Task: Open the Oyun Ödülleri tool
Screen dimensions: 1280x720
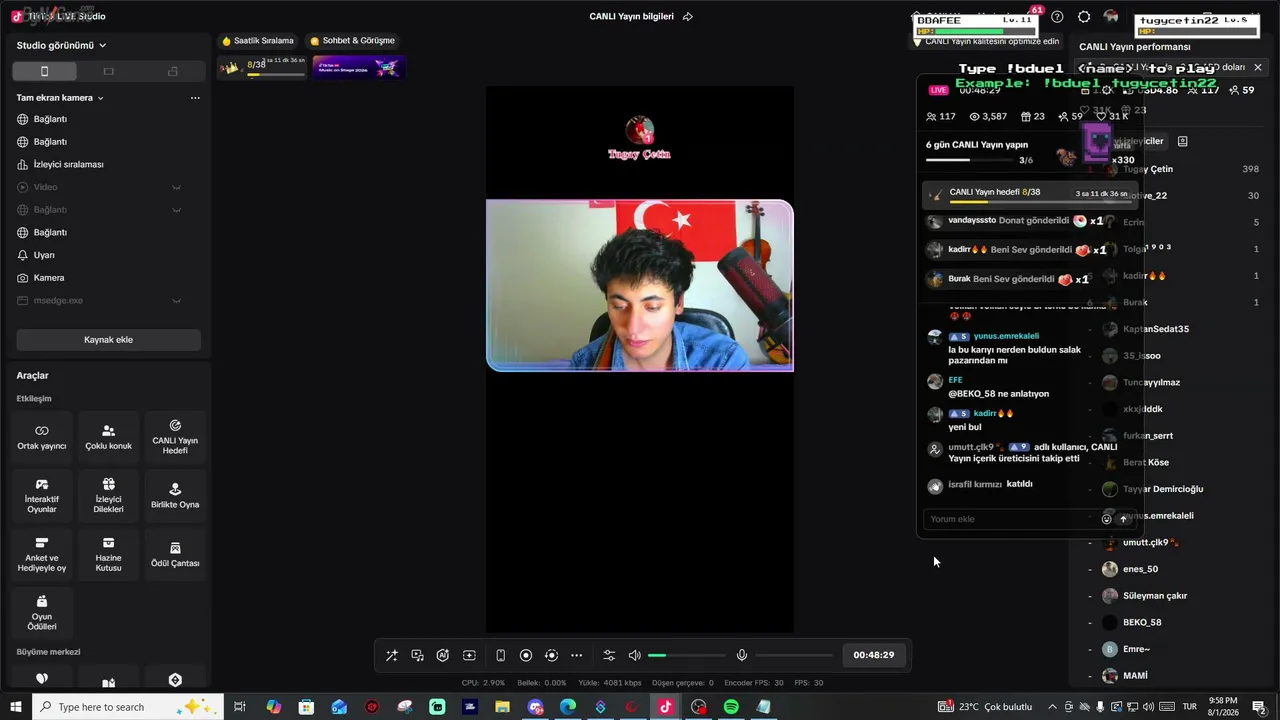Action: pos(42,613)
